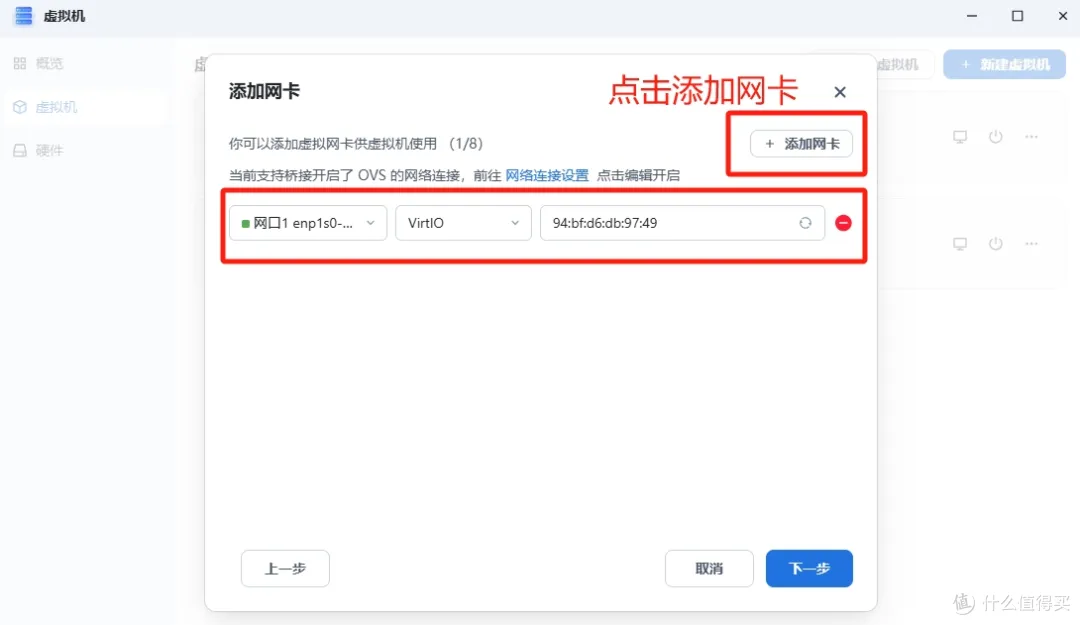Screen dimensions: 1080x625
Task: Open the monitor console icon of first VM
Action: pyautogui.click(x=960, y=137)
